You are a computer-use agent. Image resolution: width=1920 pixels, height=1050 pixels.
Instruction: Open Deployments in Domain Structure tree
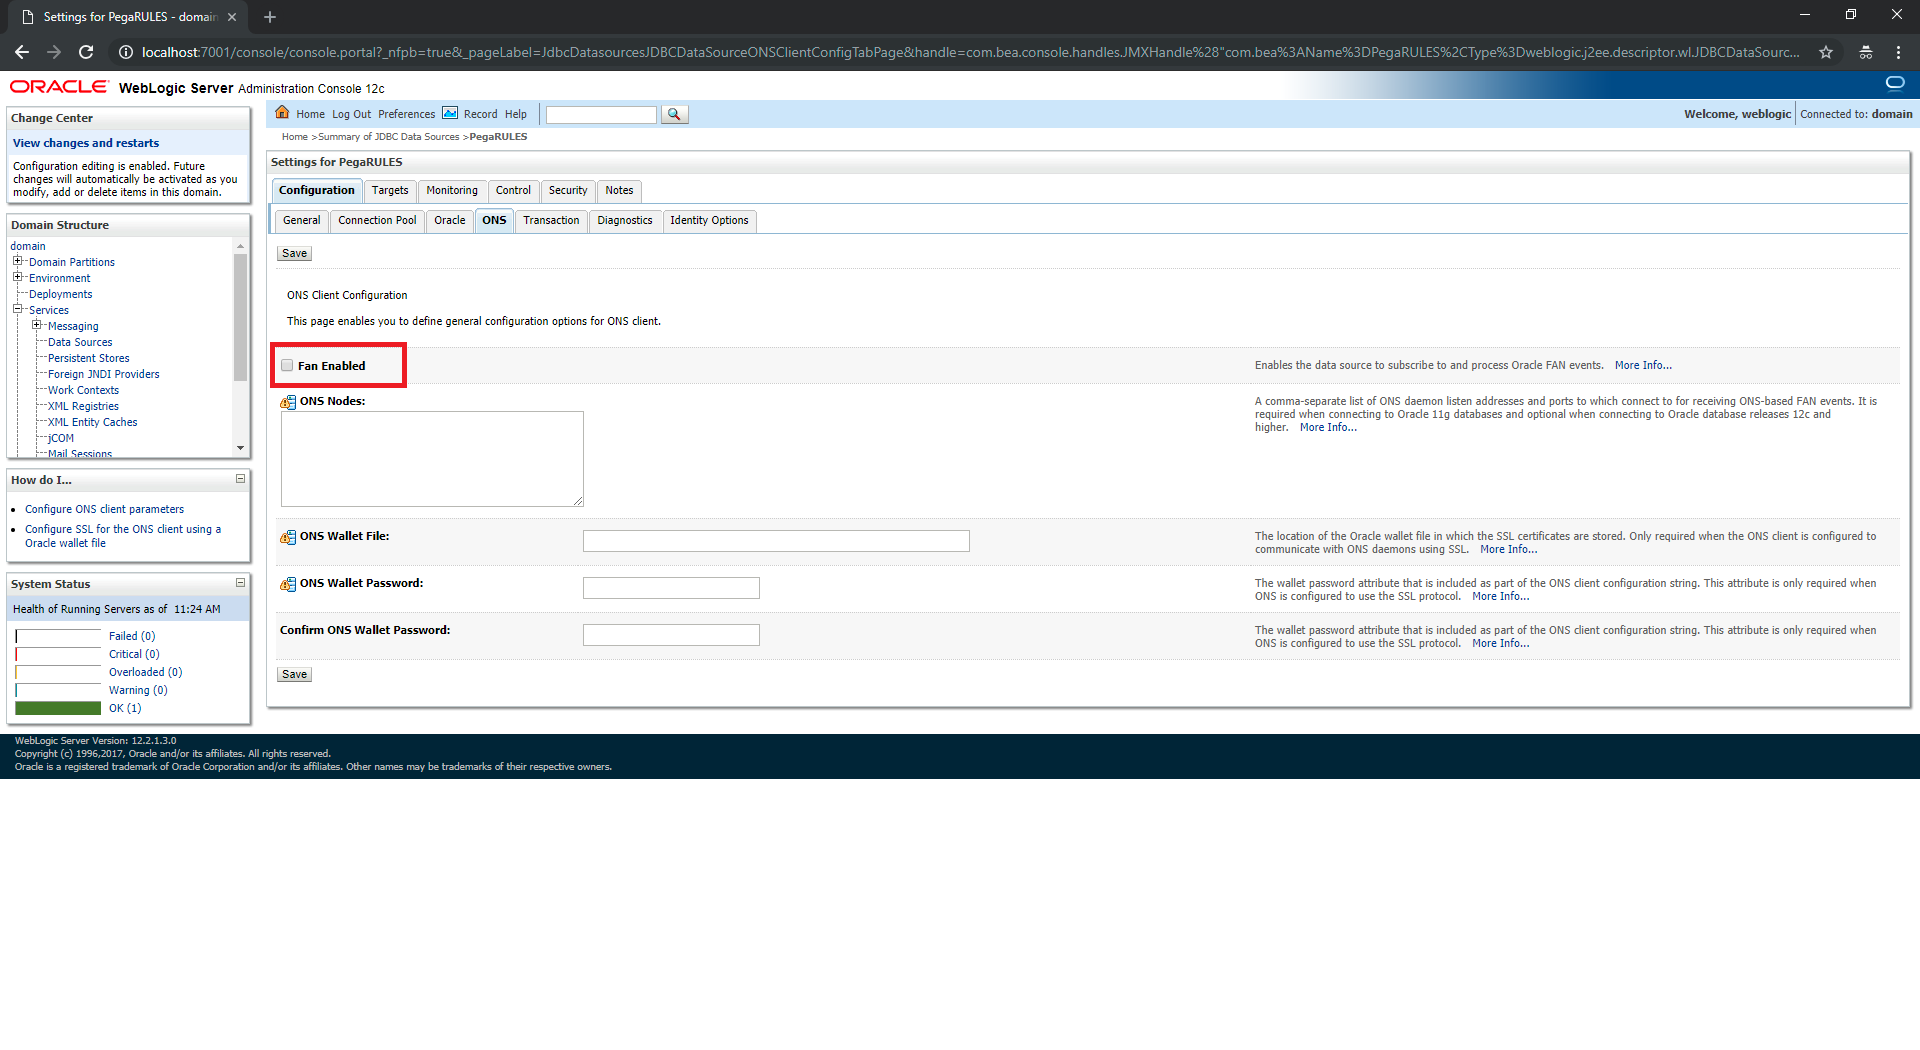pyautogui.click(x=60, y=294)
